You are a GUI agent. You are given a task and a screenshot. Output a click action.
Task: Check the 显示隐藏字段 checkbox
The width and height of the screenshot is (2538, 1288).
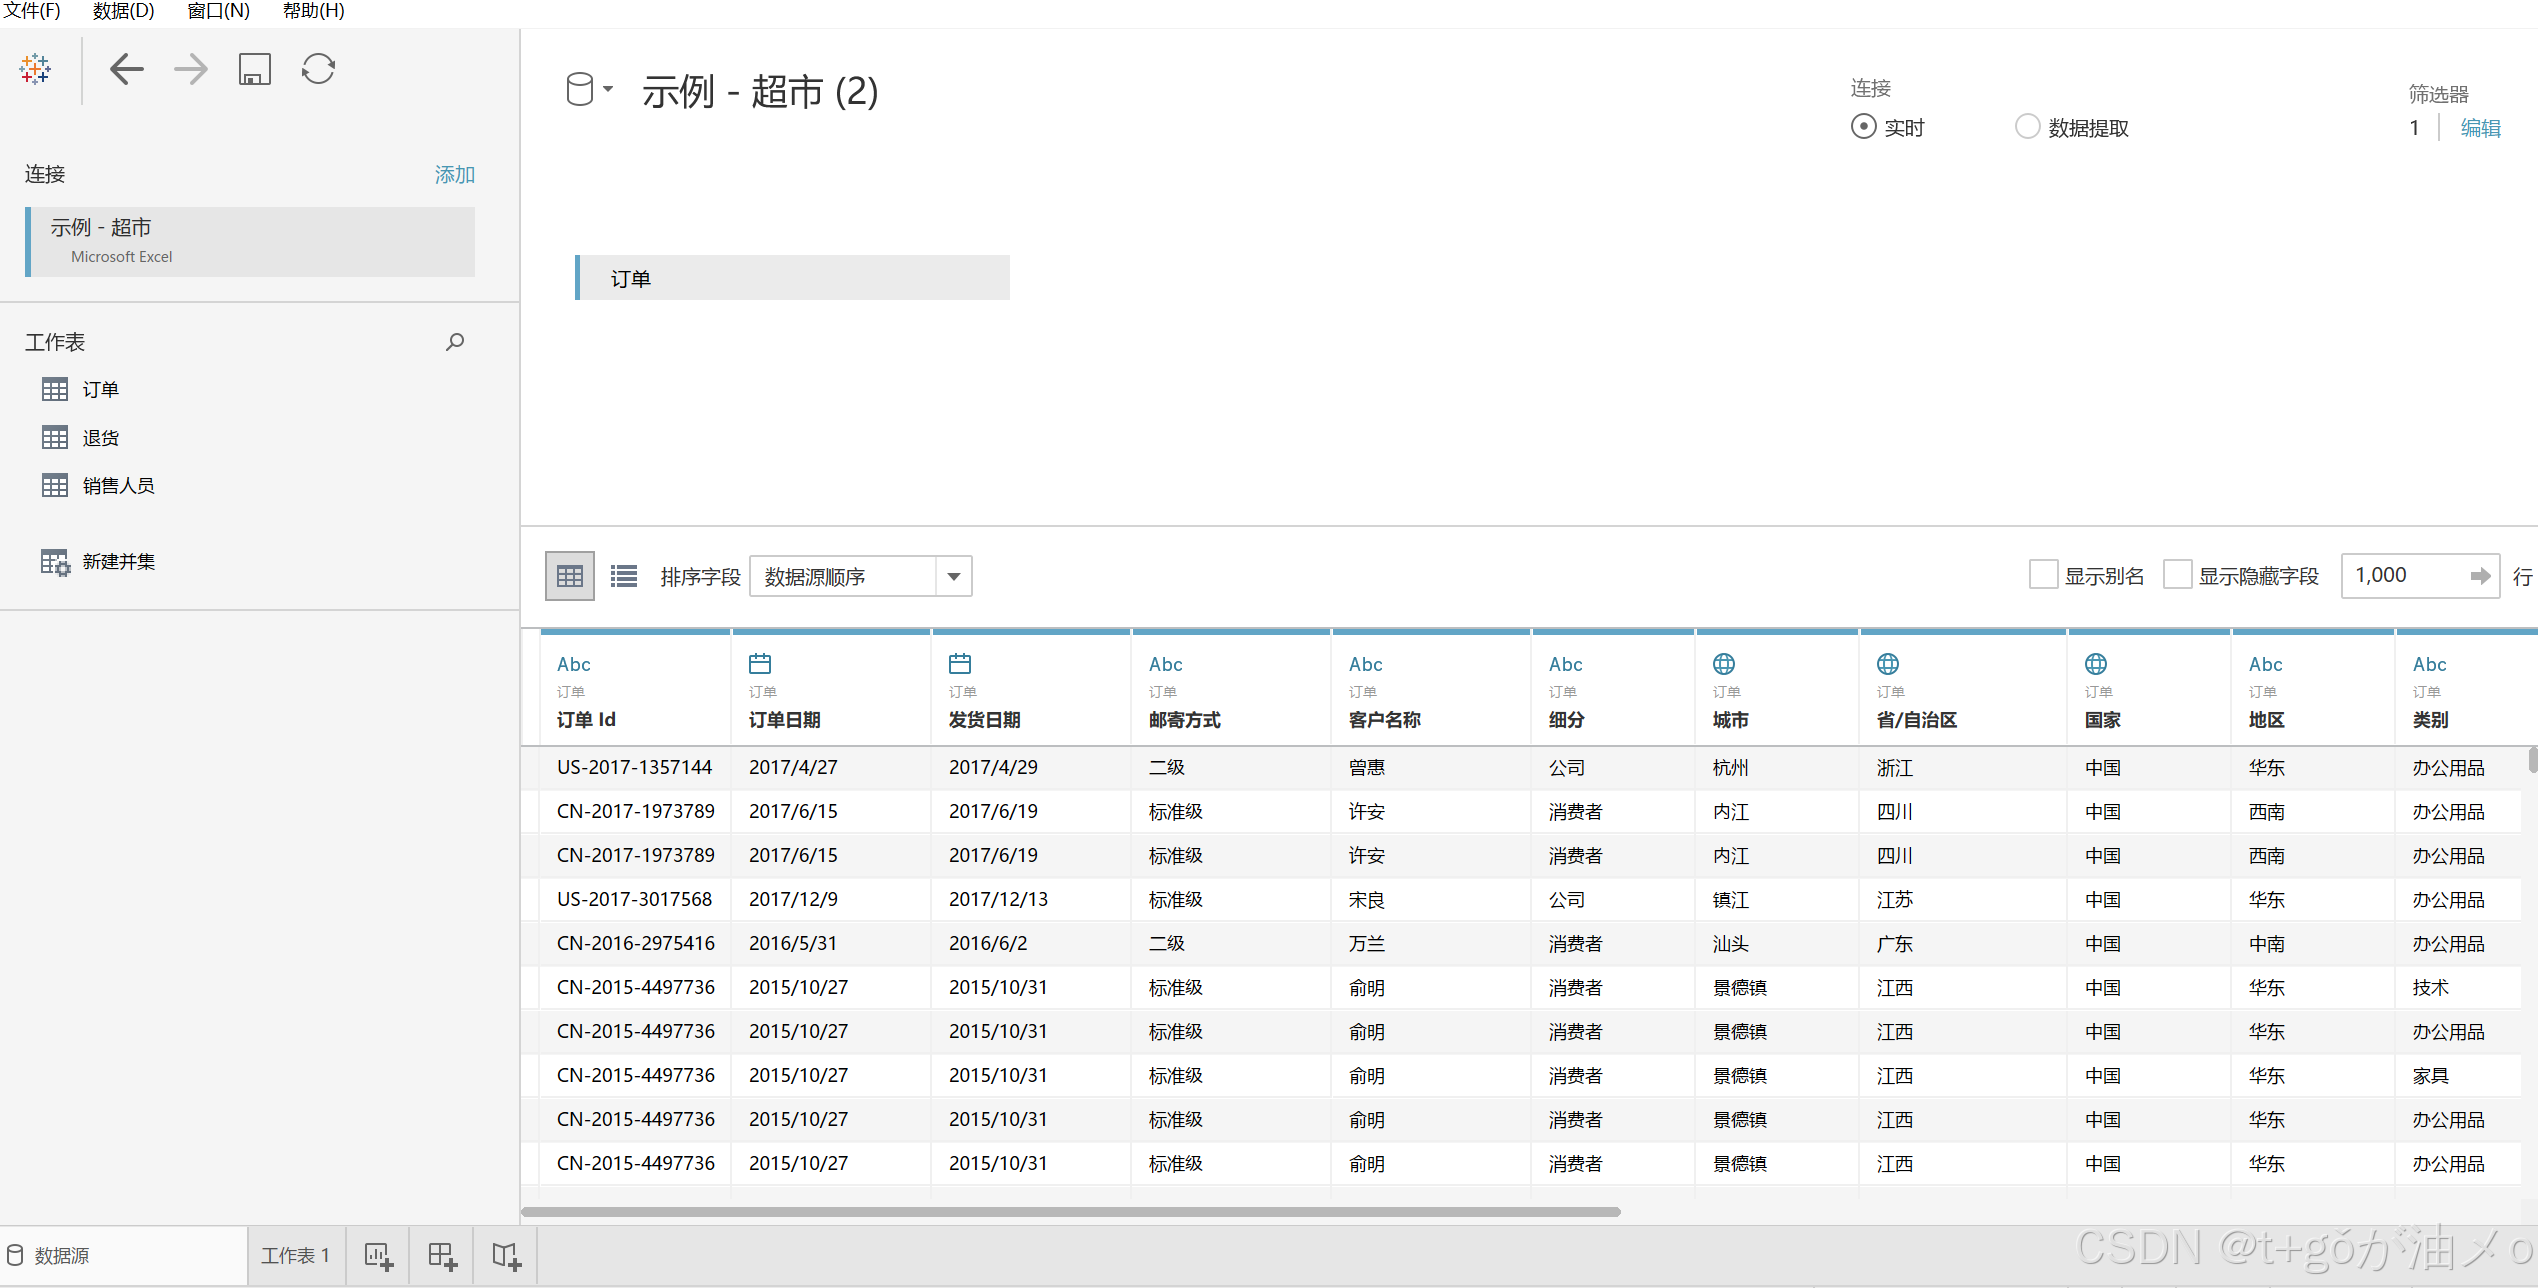pos(2177,575)
